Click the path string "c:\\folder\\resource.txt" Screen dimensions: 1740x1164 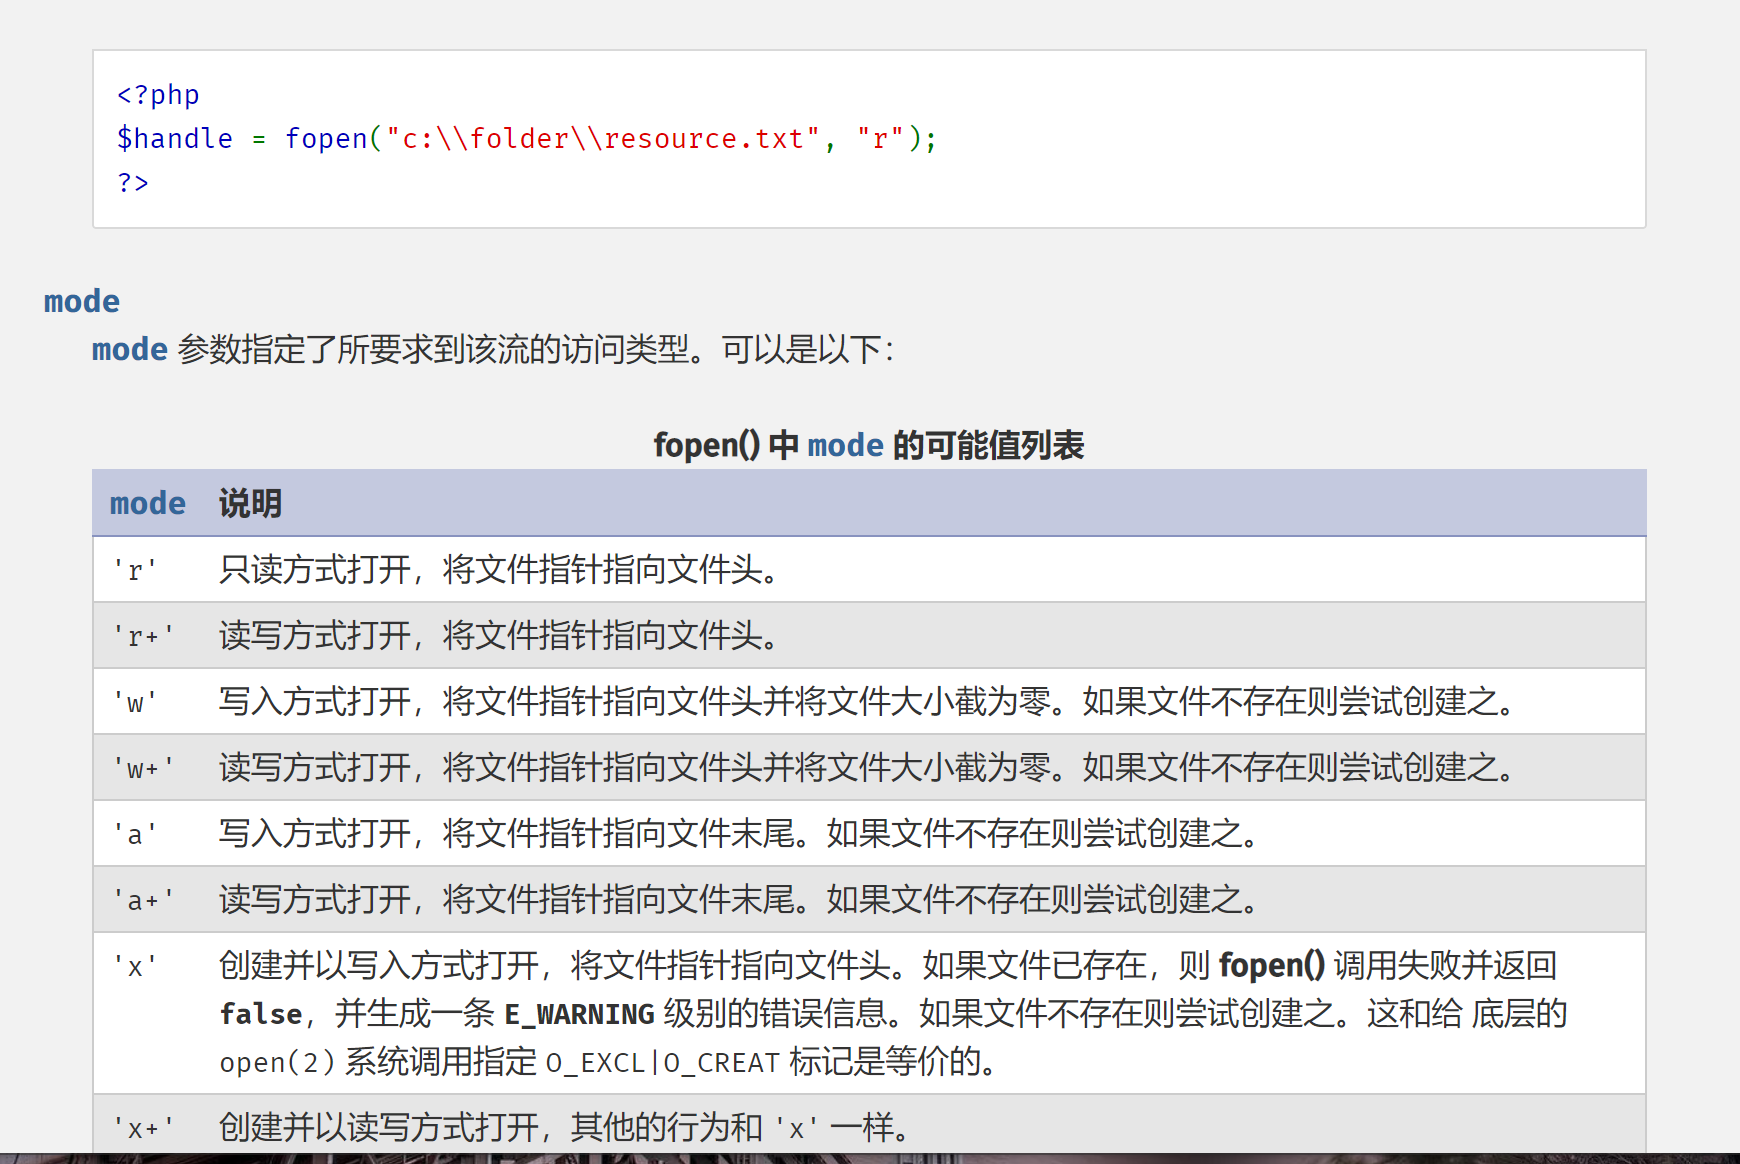[x=603, y=139]
